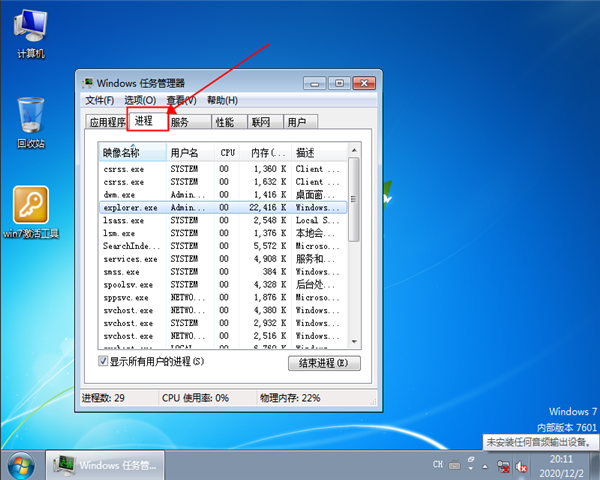
Task: Sort by the 内存 column header
Action: (x=266, y=153)
